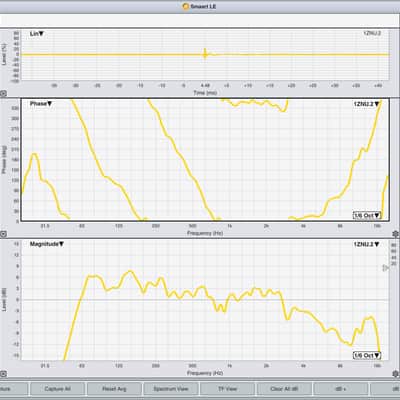The width and height of the screenshot is (400, 400).
Task: Switch to TF View
Action: [x=227, y=389]
